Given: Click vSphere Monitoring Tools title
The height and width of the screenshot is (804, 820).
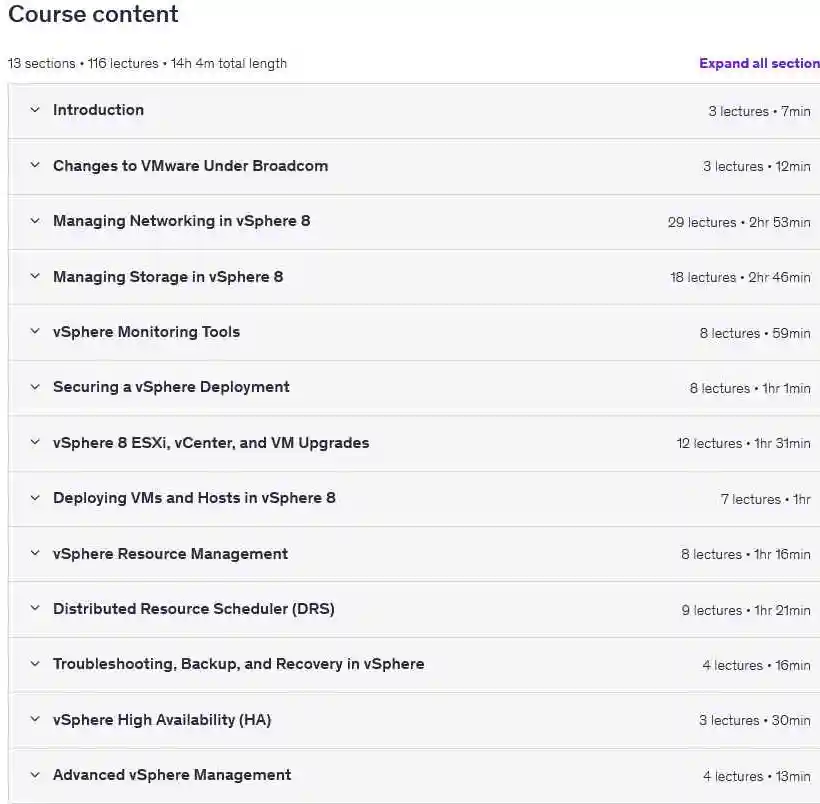Looking at the screenshot, I should tap(146, 332).
